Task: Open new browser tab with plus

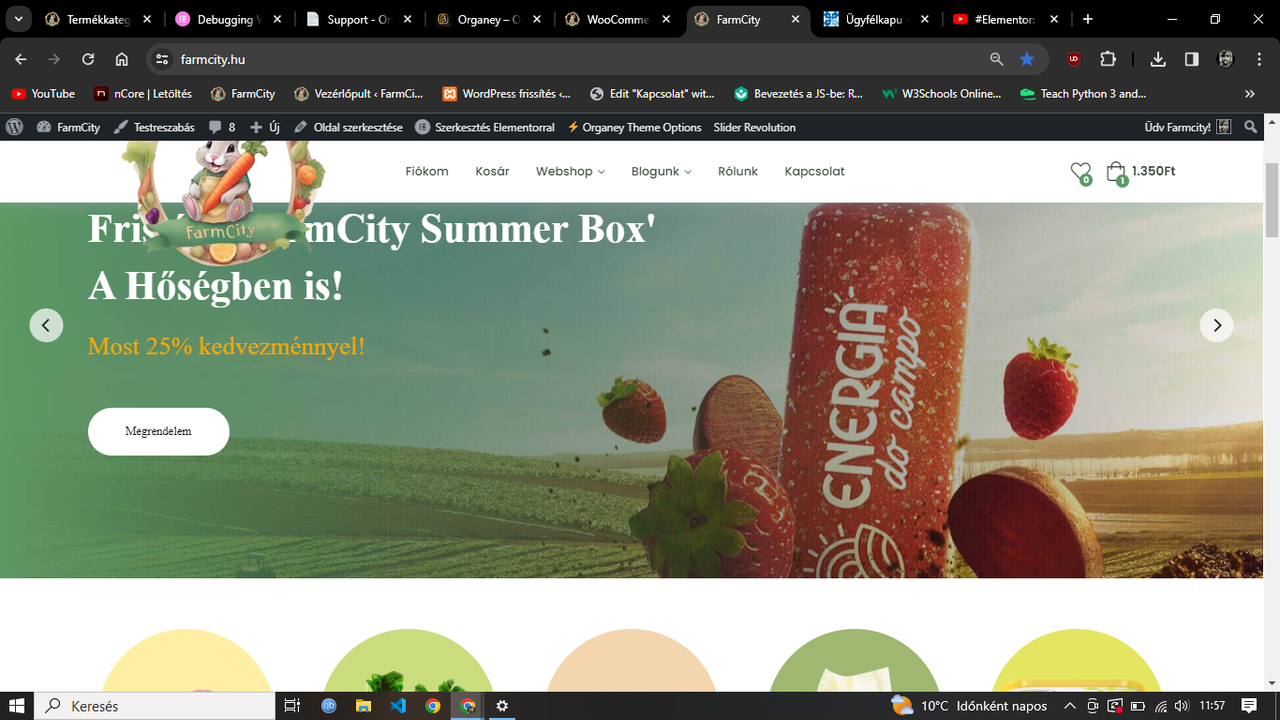Action: (x=1088, y=19)
